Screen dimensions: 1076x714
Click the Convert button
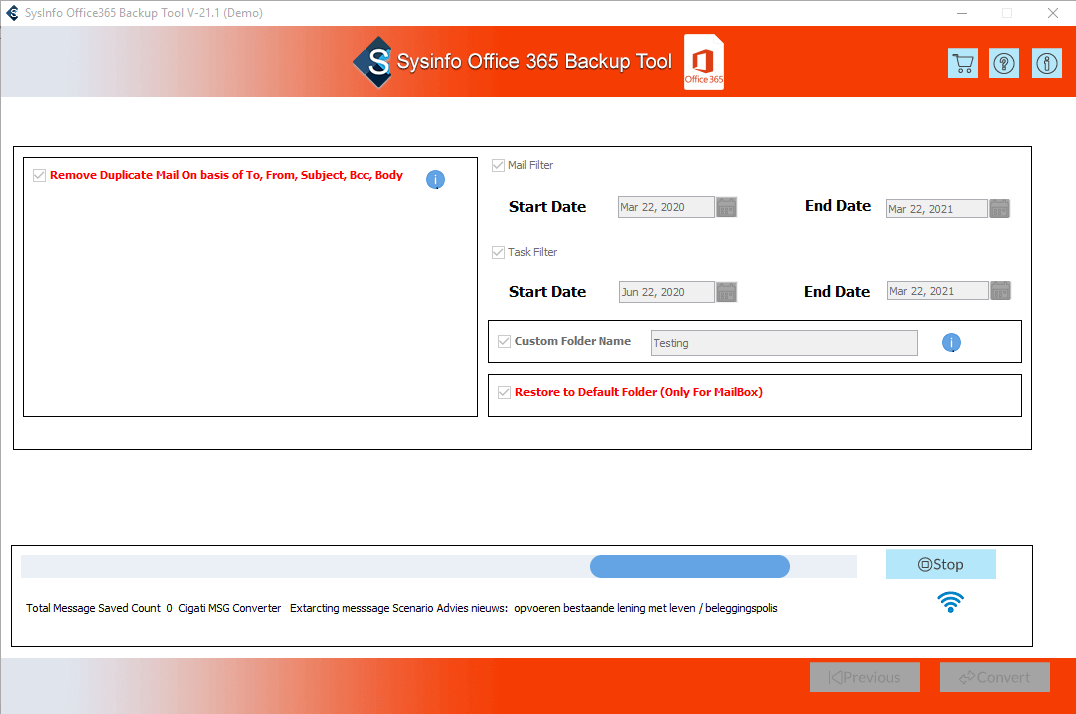(x=995, y=677)
